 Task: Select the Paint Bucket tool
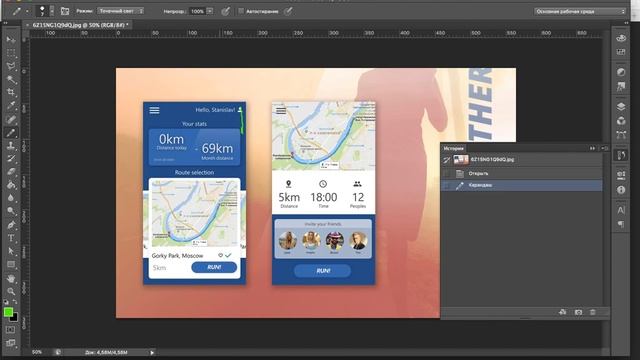tap(11, 185)
